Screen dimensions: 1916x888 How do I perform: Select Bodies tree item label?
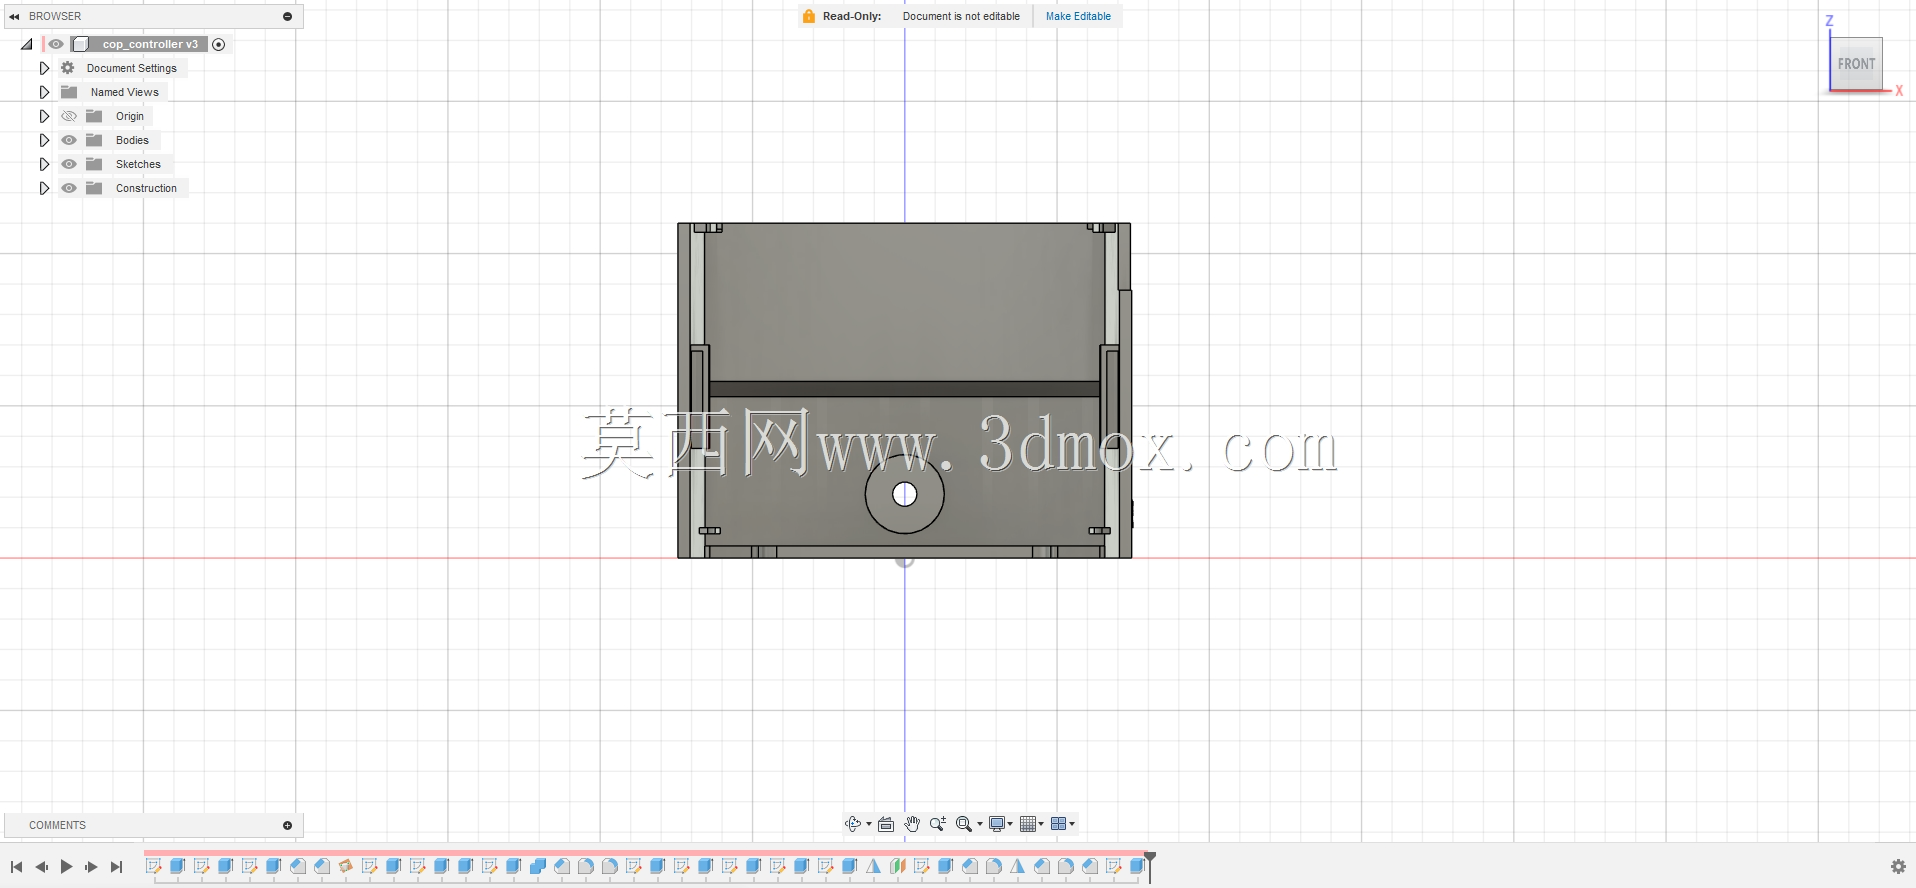pyautogui.click(x=132, y=140)
